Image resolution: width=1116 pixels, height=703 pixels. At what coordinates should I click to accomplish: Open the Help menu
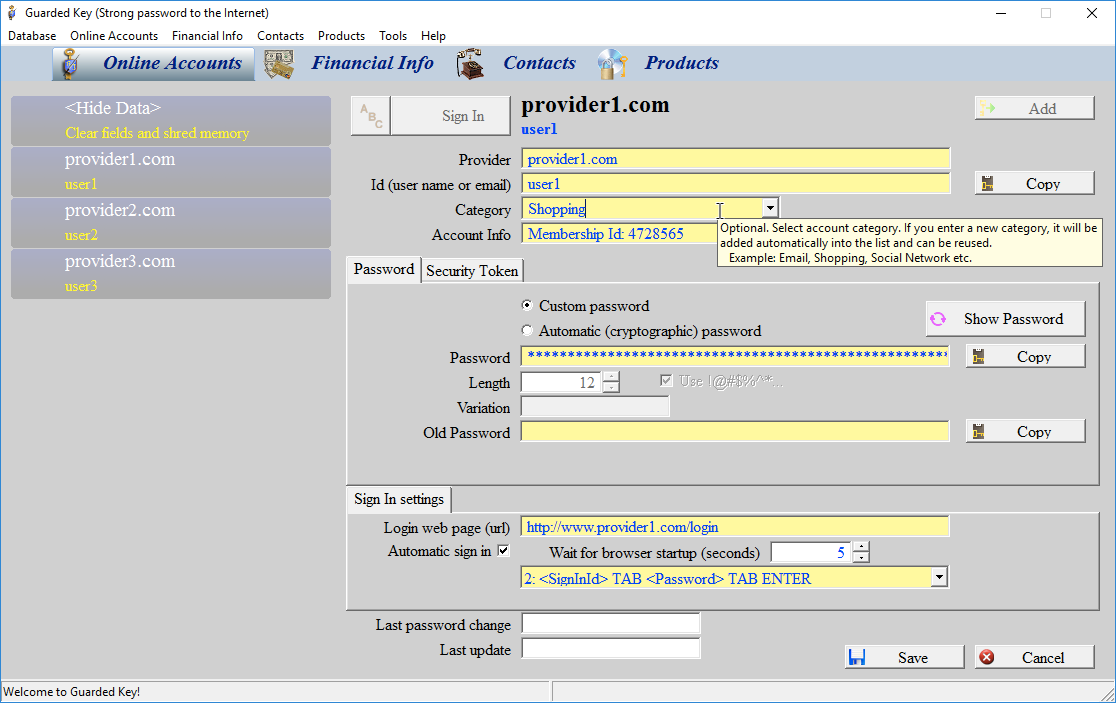[433, 36]
